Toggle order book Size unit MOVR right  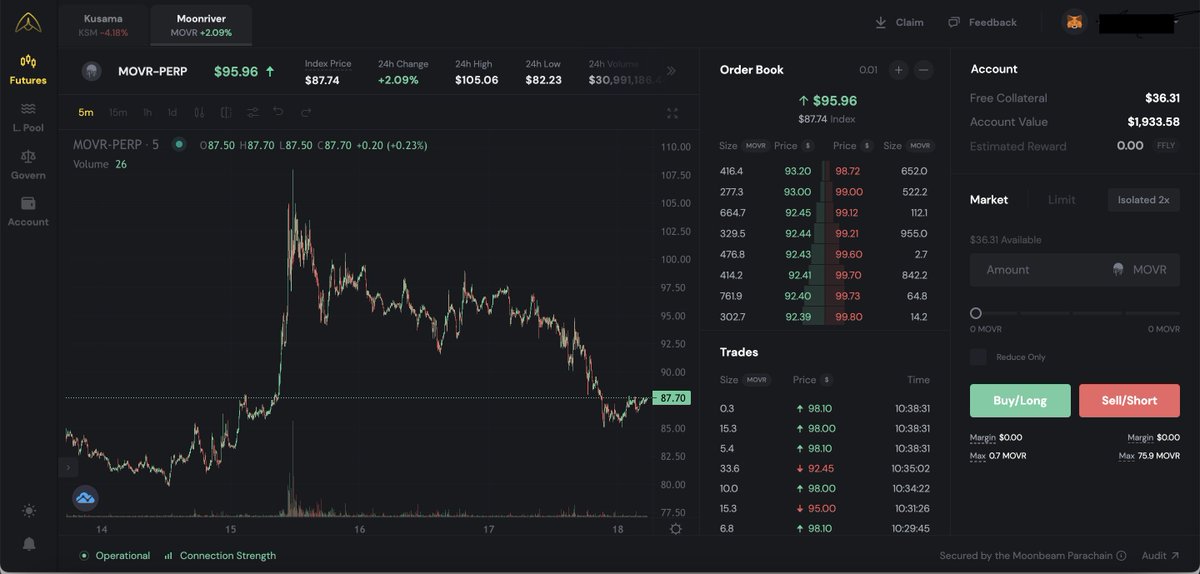click(920, 146)
